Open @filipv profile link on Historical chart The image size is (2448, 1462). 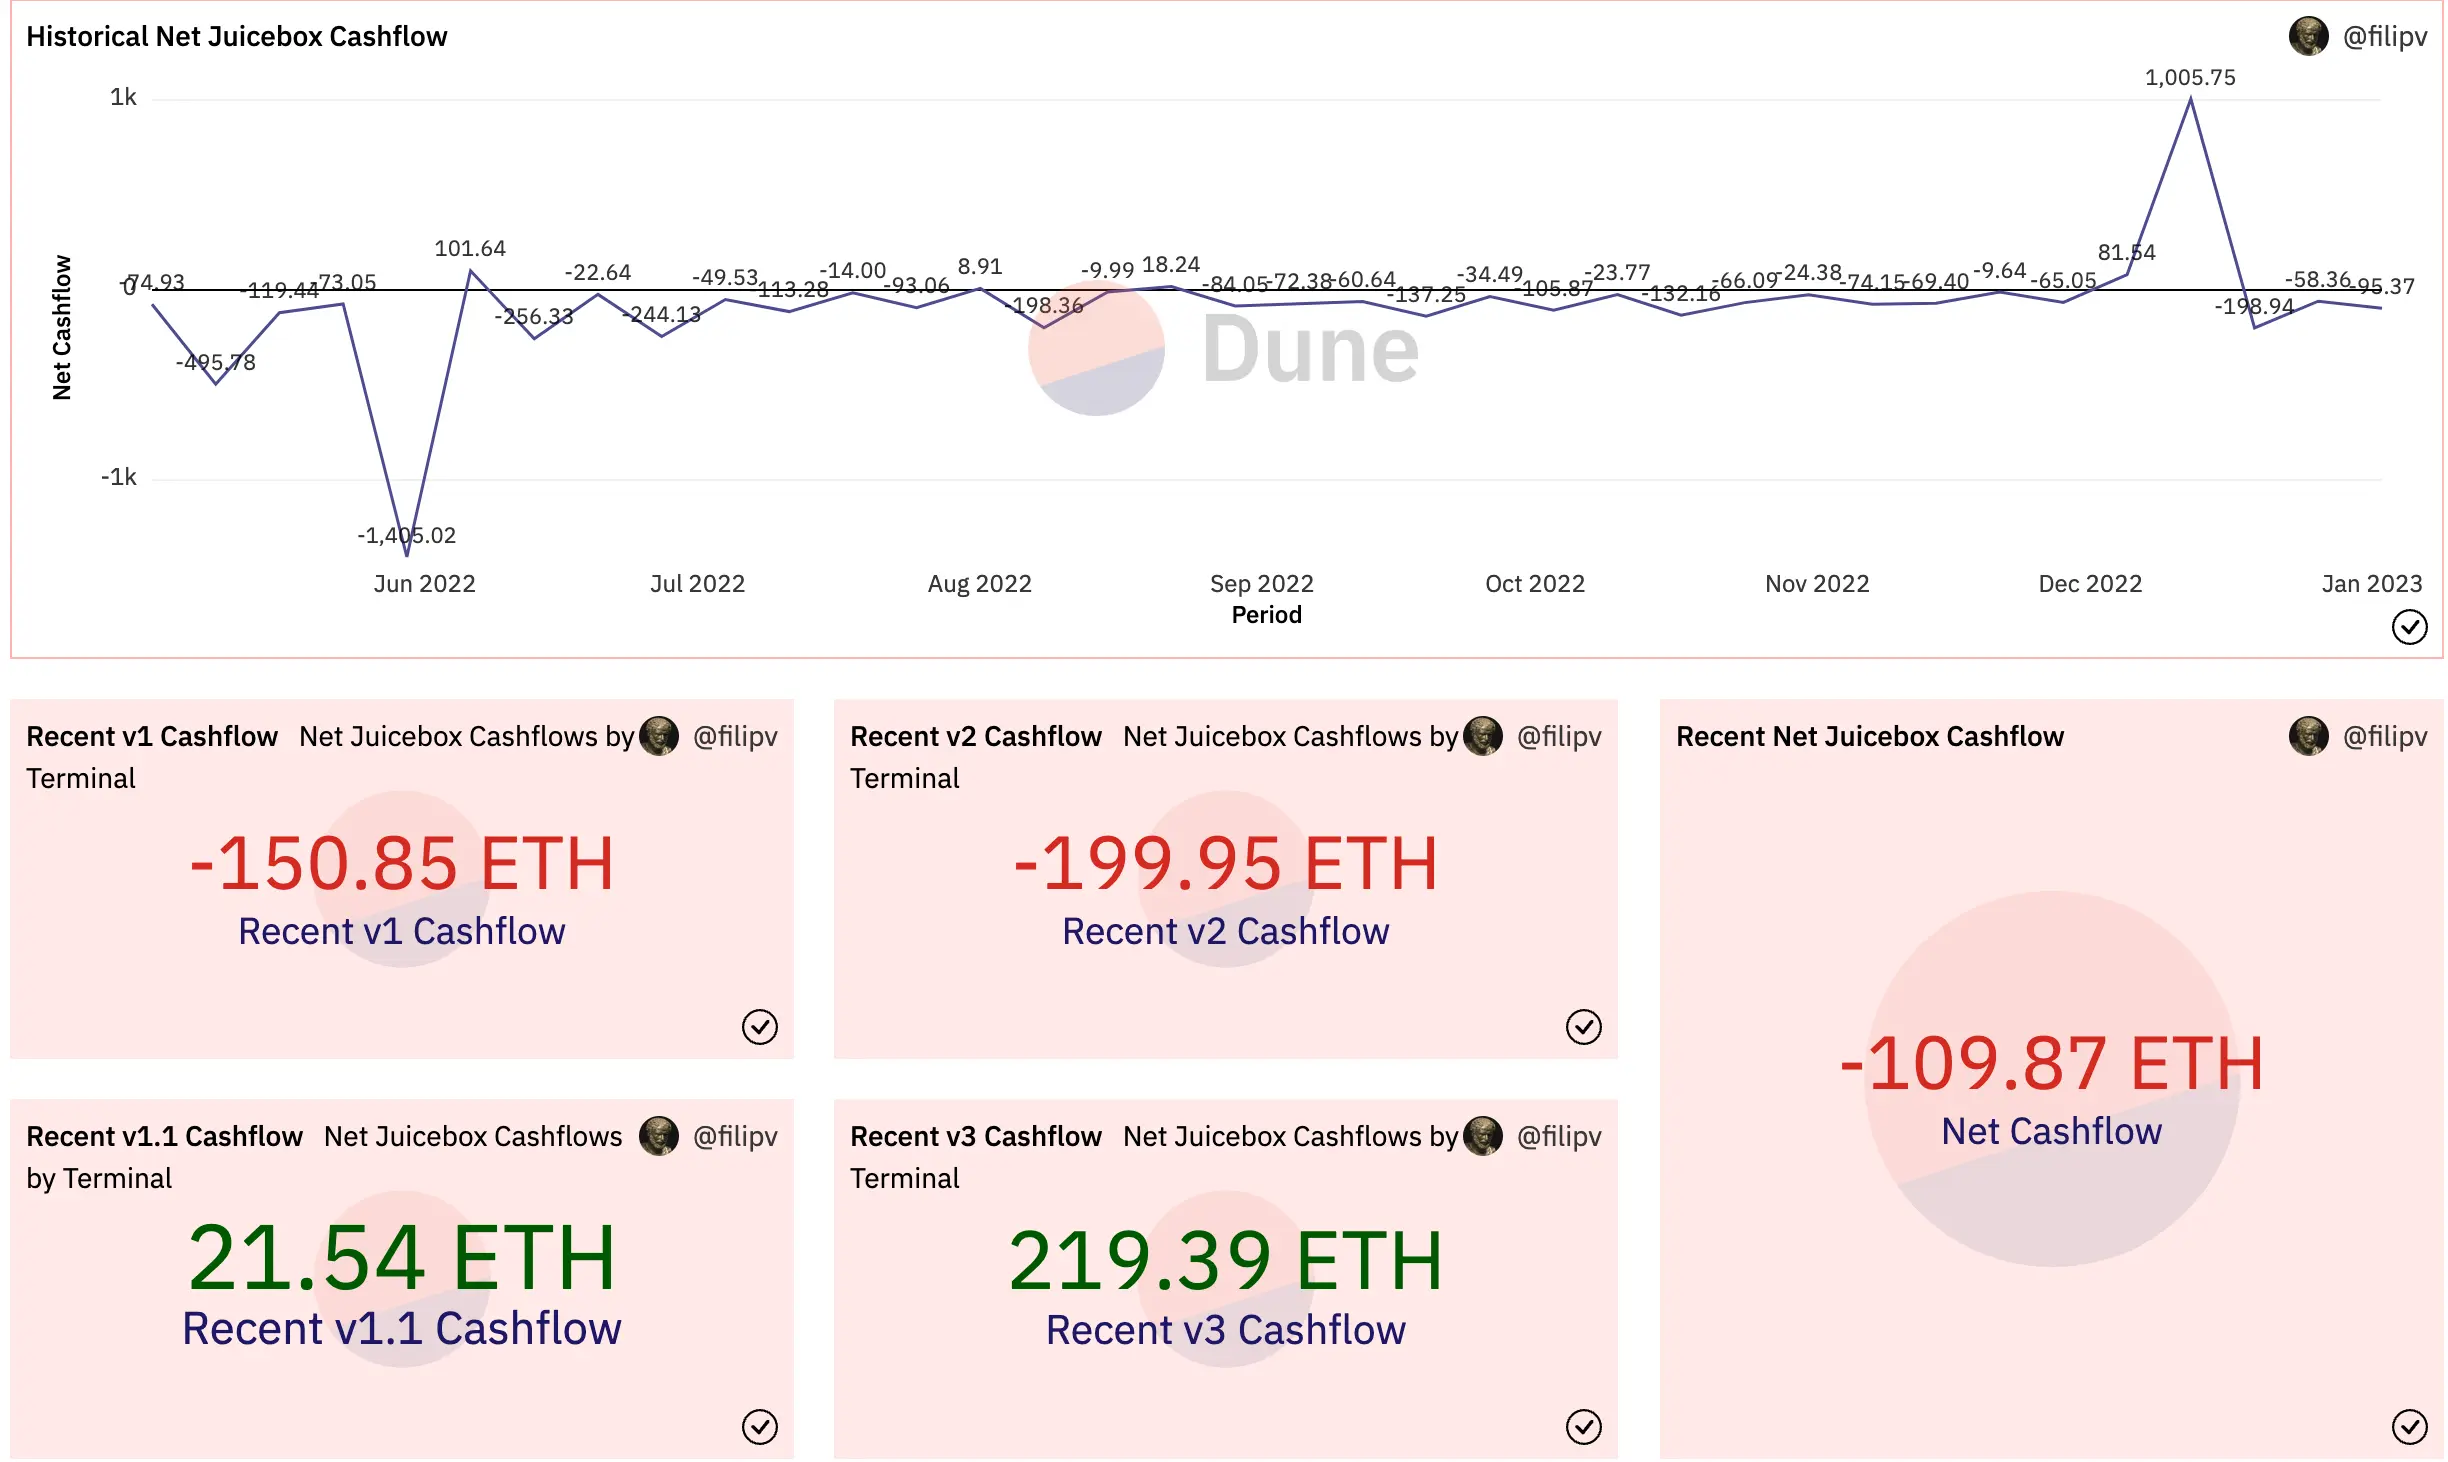tap(2384, 37)
